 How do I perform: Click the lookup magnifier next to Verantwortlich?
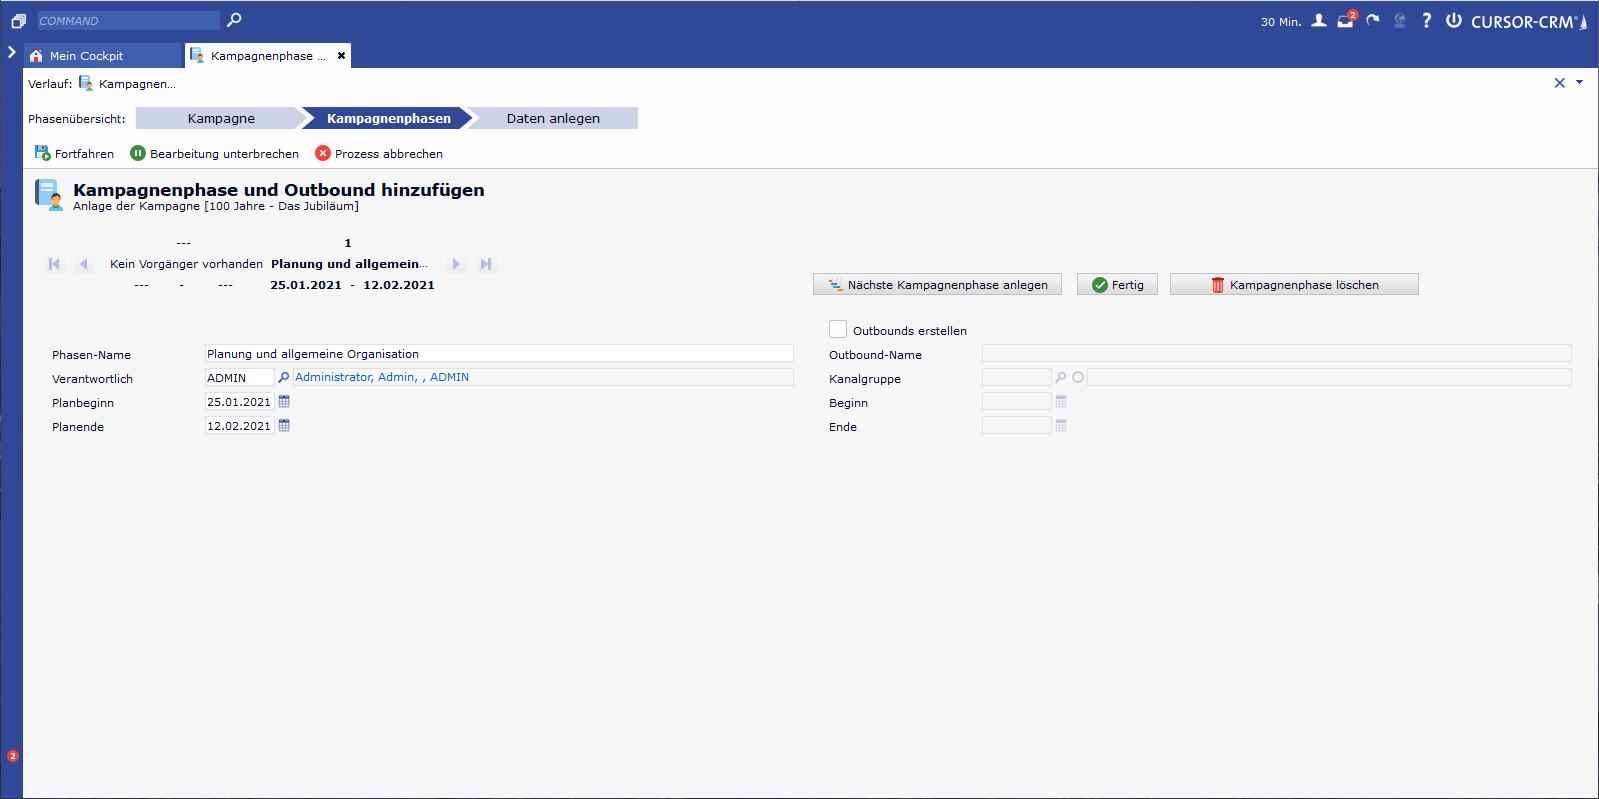[284, 378]
